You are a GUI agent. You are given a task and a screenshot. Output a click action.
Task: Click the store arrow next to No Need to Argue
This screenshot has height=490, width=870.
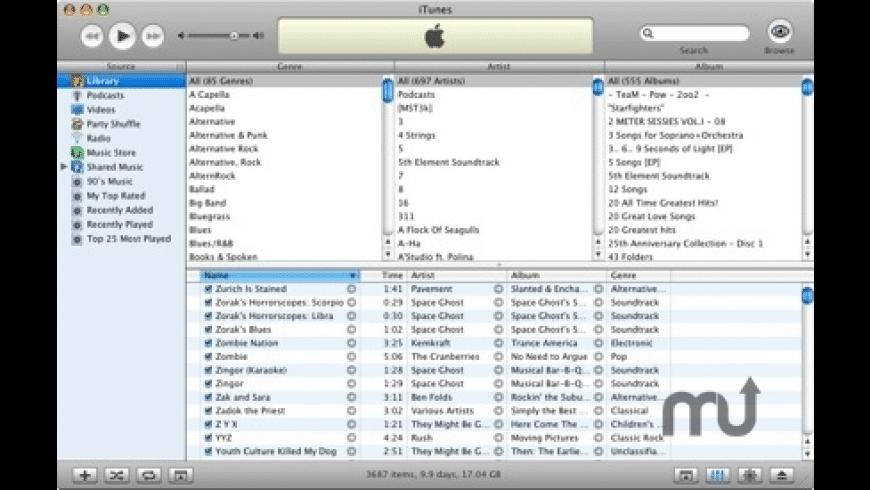point(598,357)
